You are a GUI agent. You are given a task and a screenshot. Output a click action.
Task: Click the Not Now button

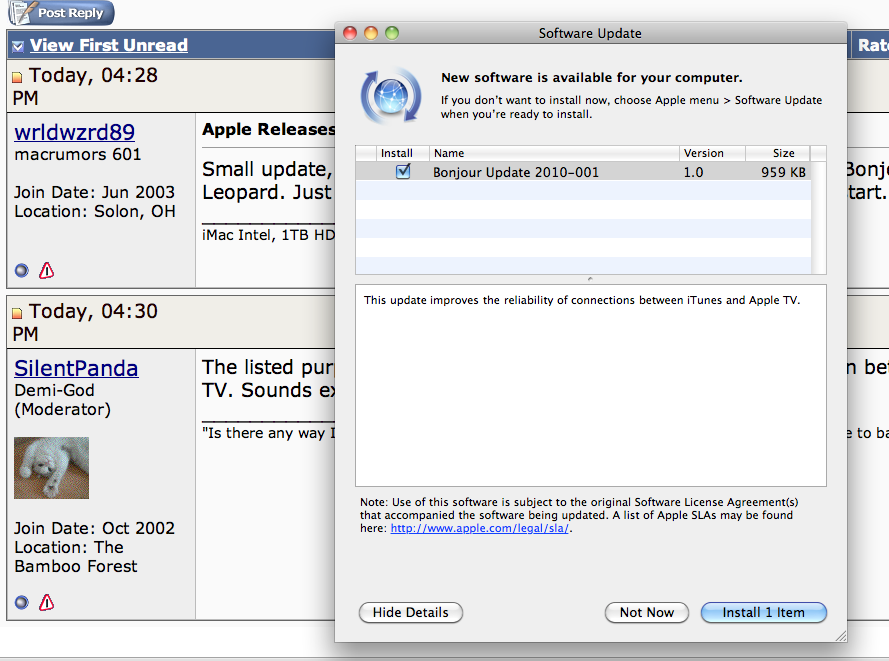click(646, 612)
